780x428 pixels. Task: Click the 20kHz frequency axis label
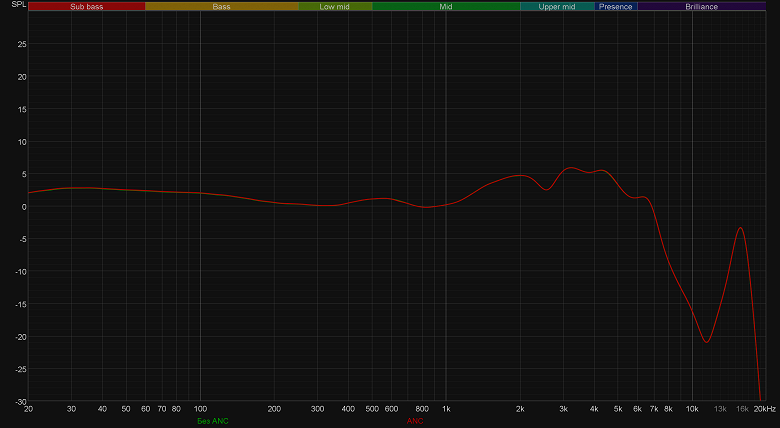(765, 409)
